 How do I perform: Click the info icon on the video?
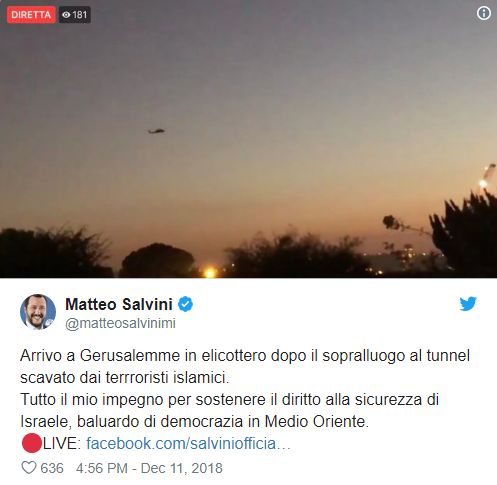click(484, 13)
